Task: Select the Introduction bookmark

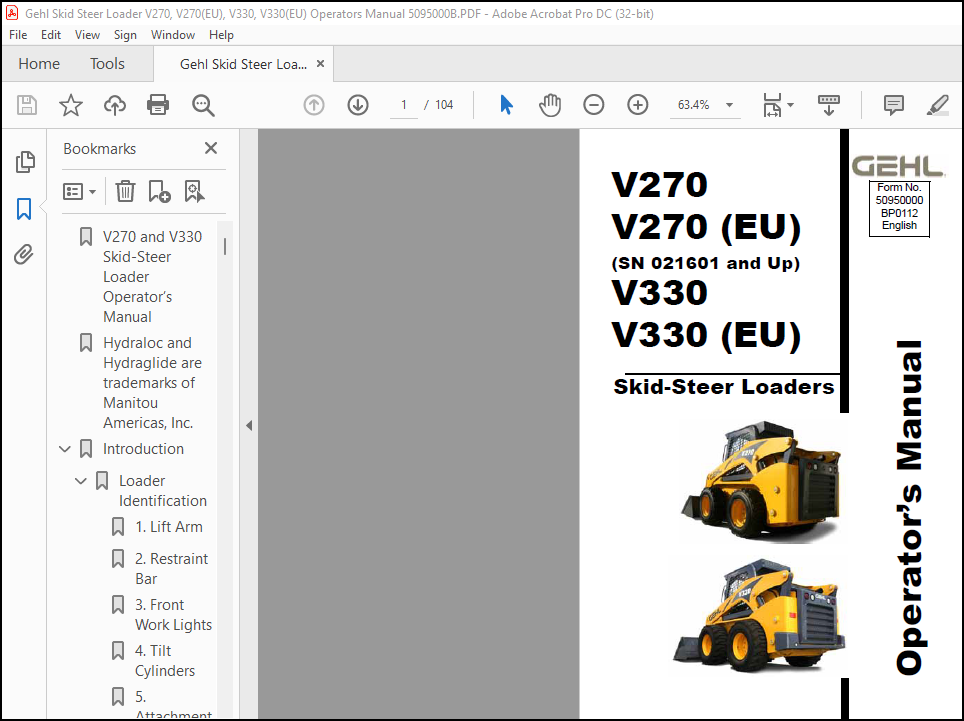Action: [143, 449]
